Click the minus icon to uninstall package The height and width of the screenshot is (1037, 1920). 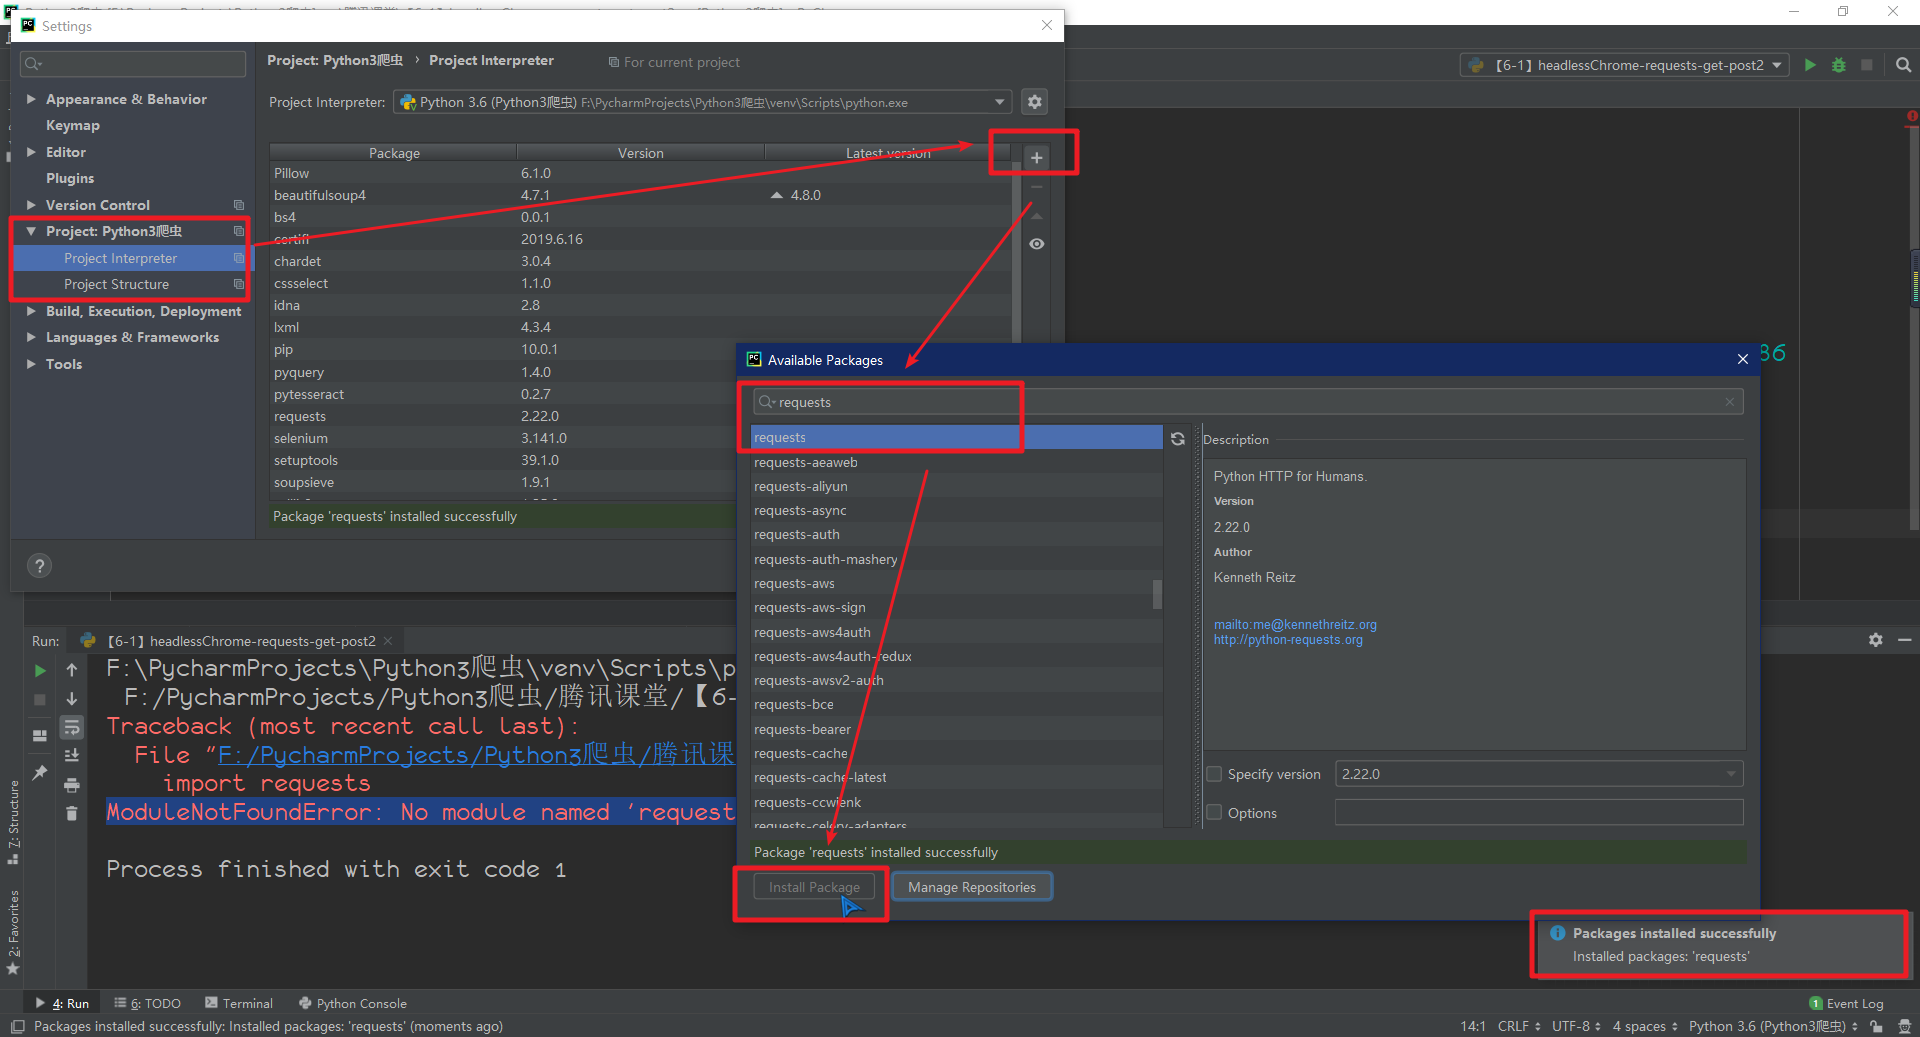[1036, 187]
